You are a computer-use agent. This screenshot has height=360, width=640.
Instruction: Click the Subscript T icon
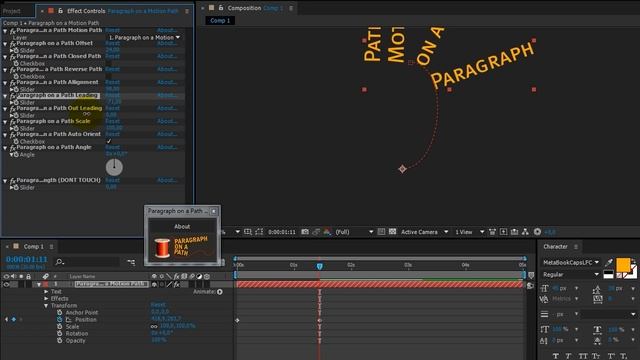[624, 356]
